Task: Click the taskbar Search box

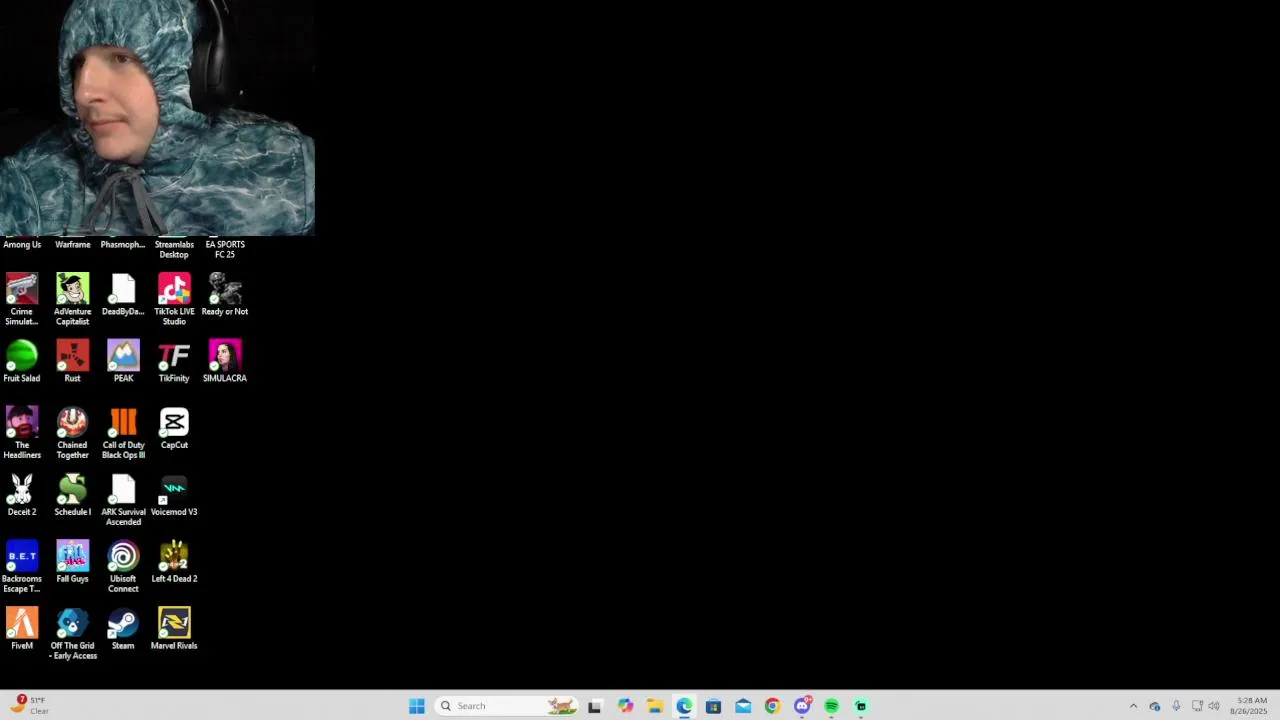Action: click(x=507, y=706)
